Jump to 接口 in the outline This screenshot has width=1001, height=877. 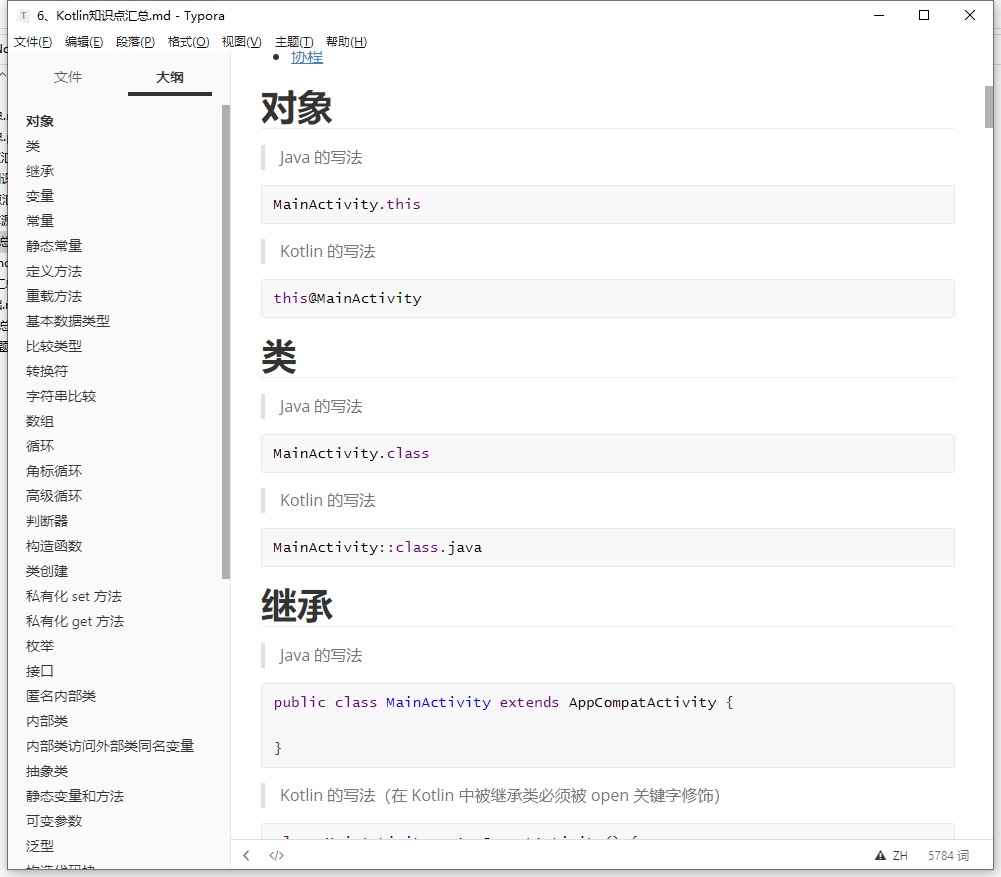[x=40, y=671]
